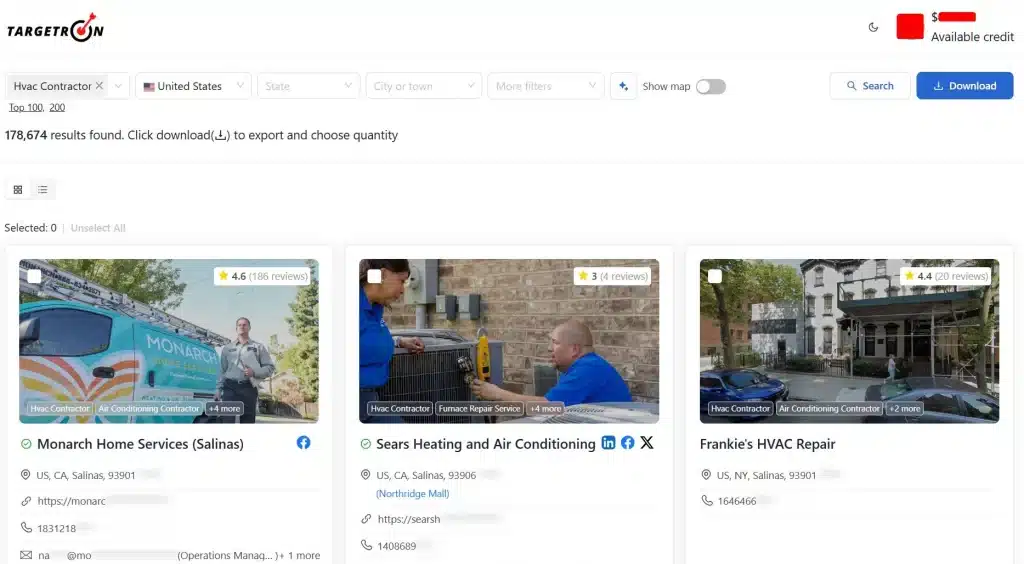
Task: Open Sears Heating LinkedIn icon
Action: (x=608, y=443)
